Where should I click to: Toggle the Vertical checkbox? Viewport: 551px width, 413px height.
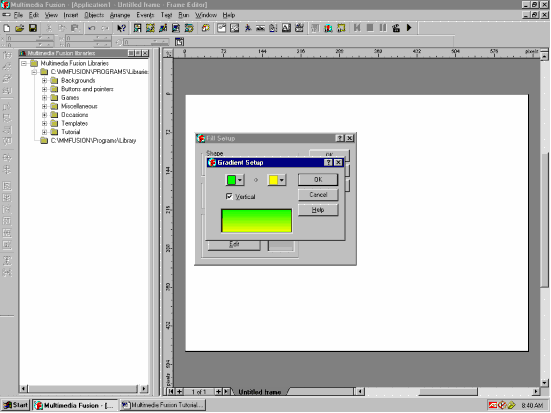[x=229, y=196]
